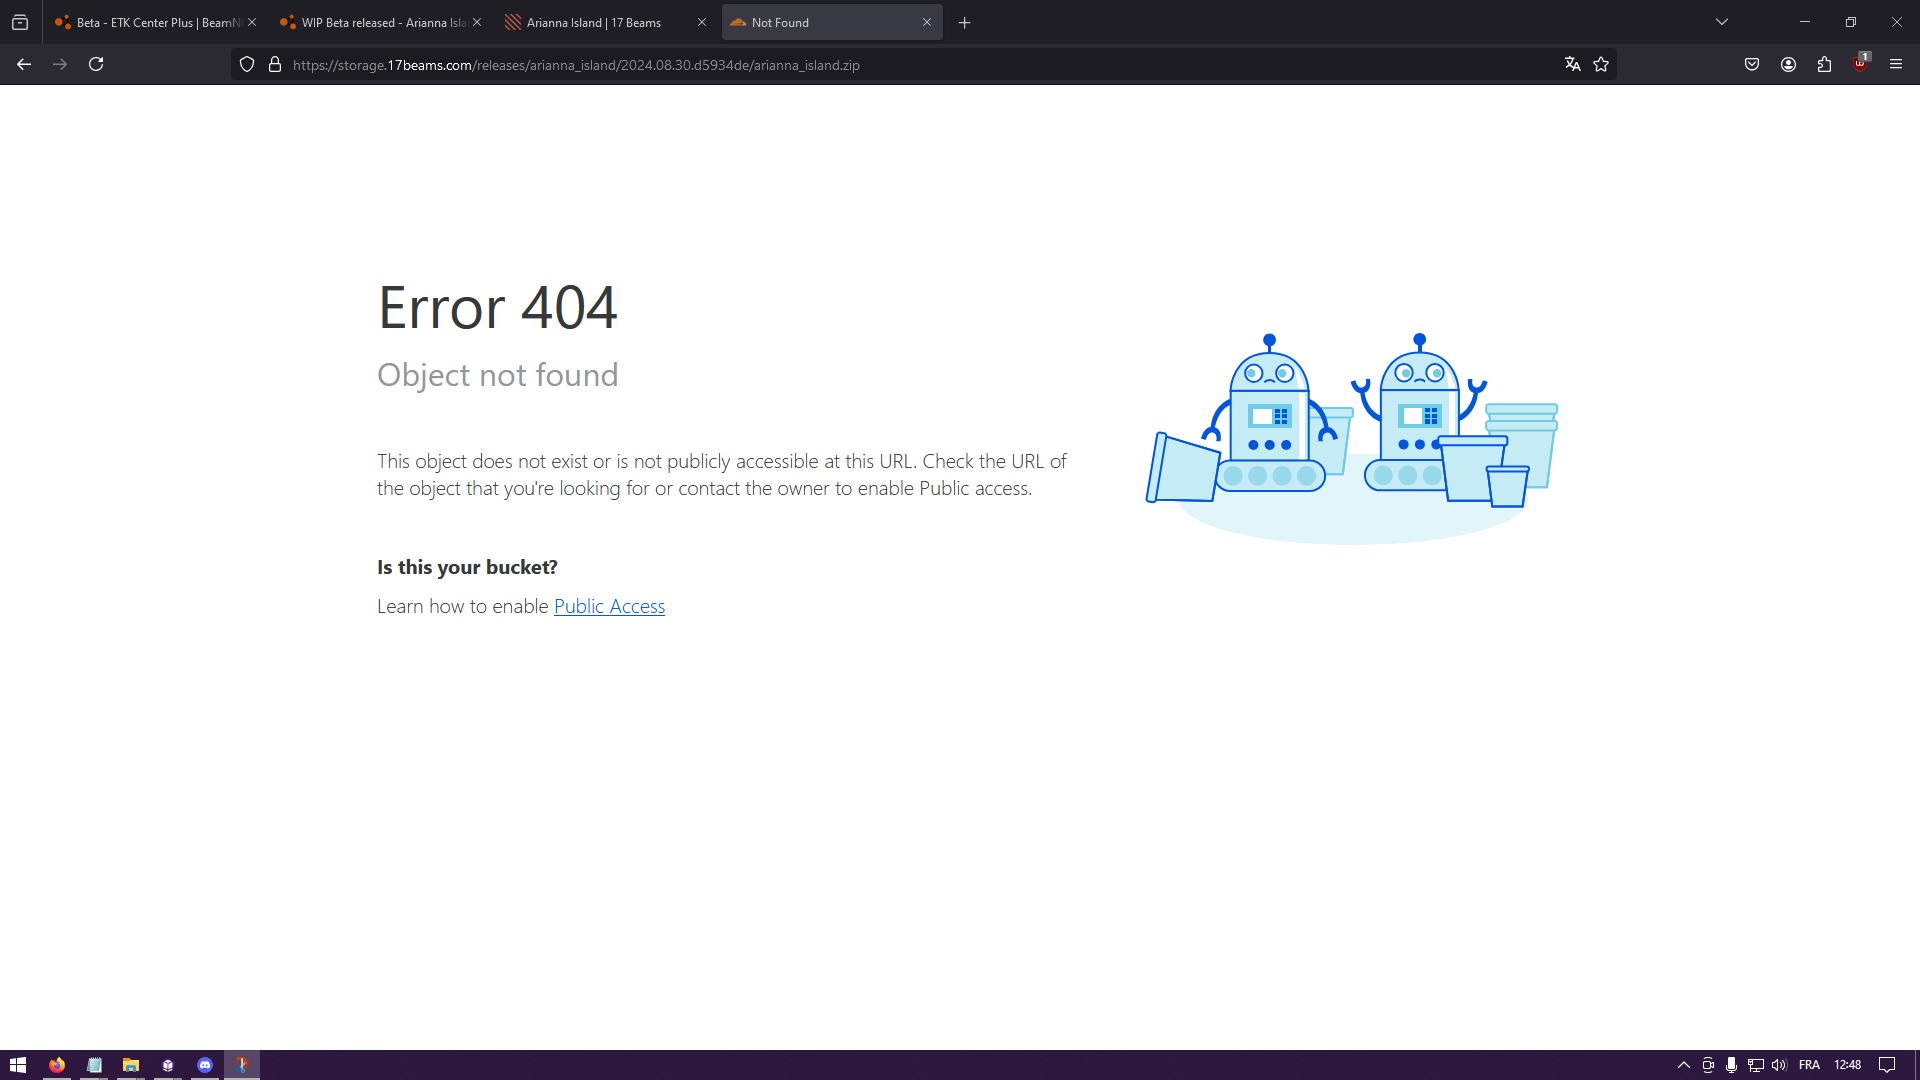Click the site padlock icon
The image size is (1920, 1080).
click(x=275, y=65)
